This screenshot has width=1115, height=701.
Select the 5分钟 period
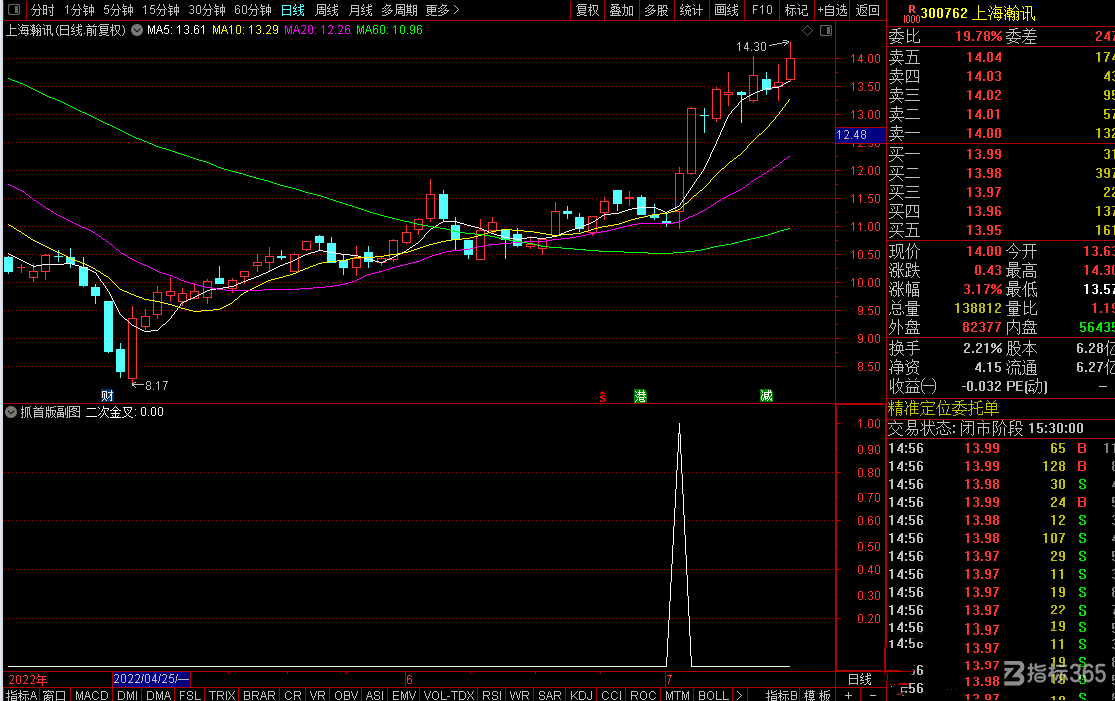[x=118, y=10]
